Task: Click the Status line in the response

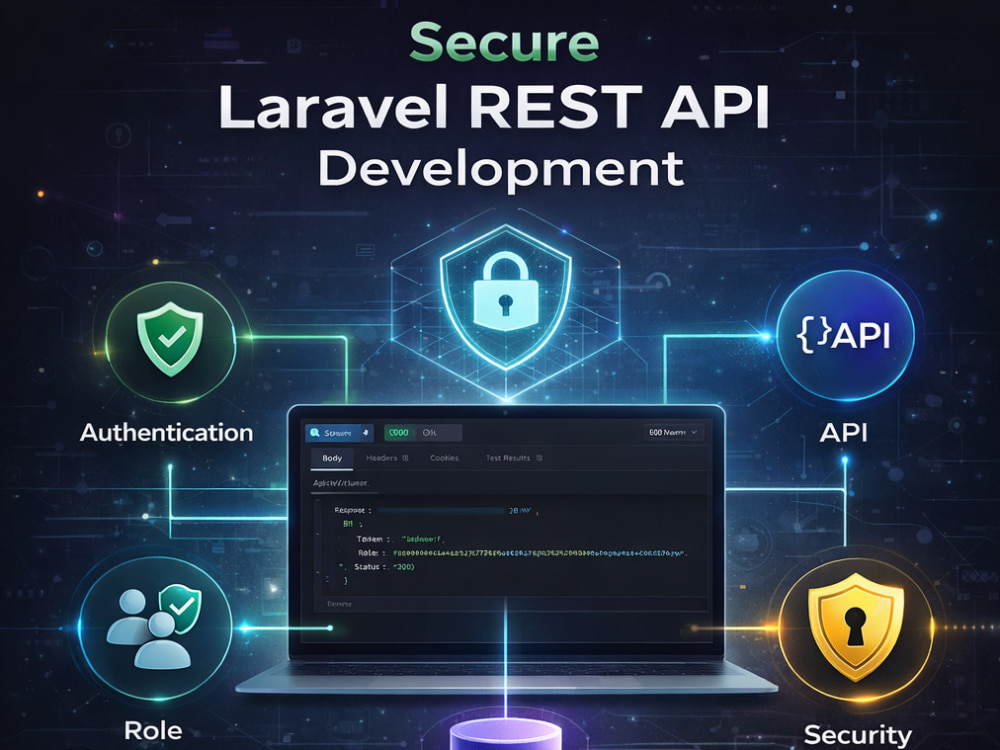Action: (383, 566)
